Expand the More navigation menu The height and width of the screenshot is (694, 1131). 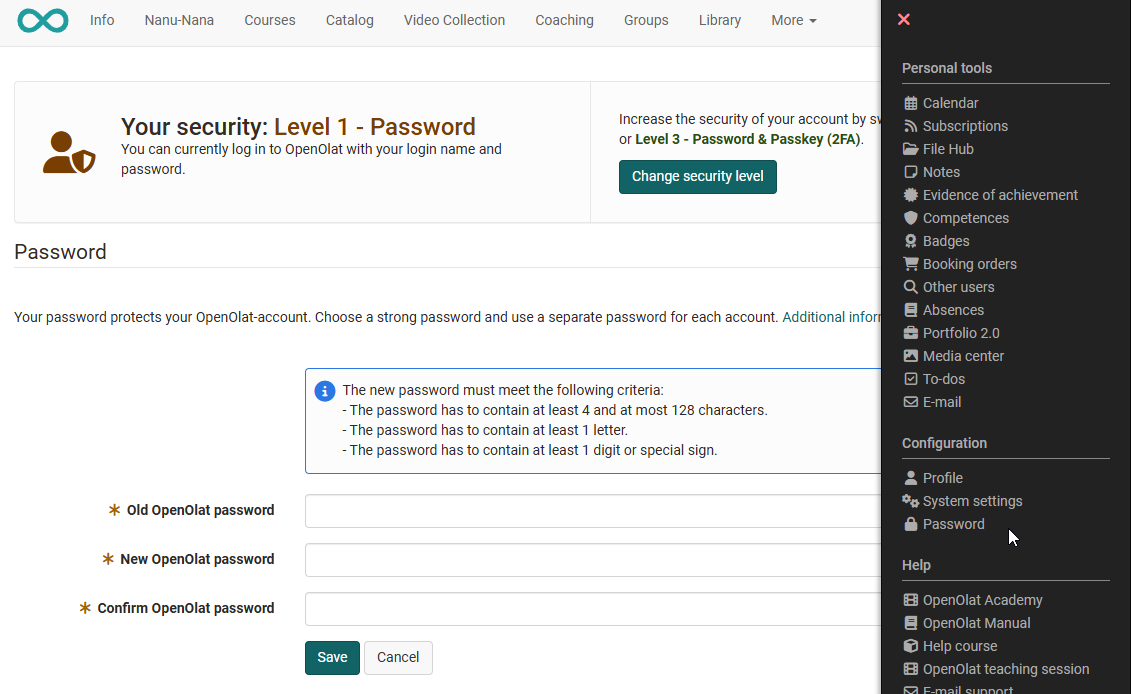[x=793, y=19]
